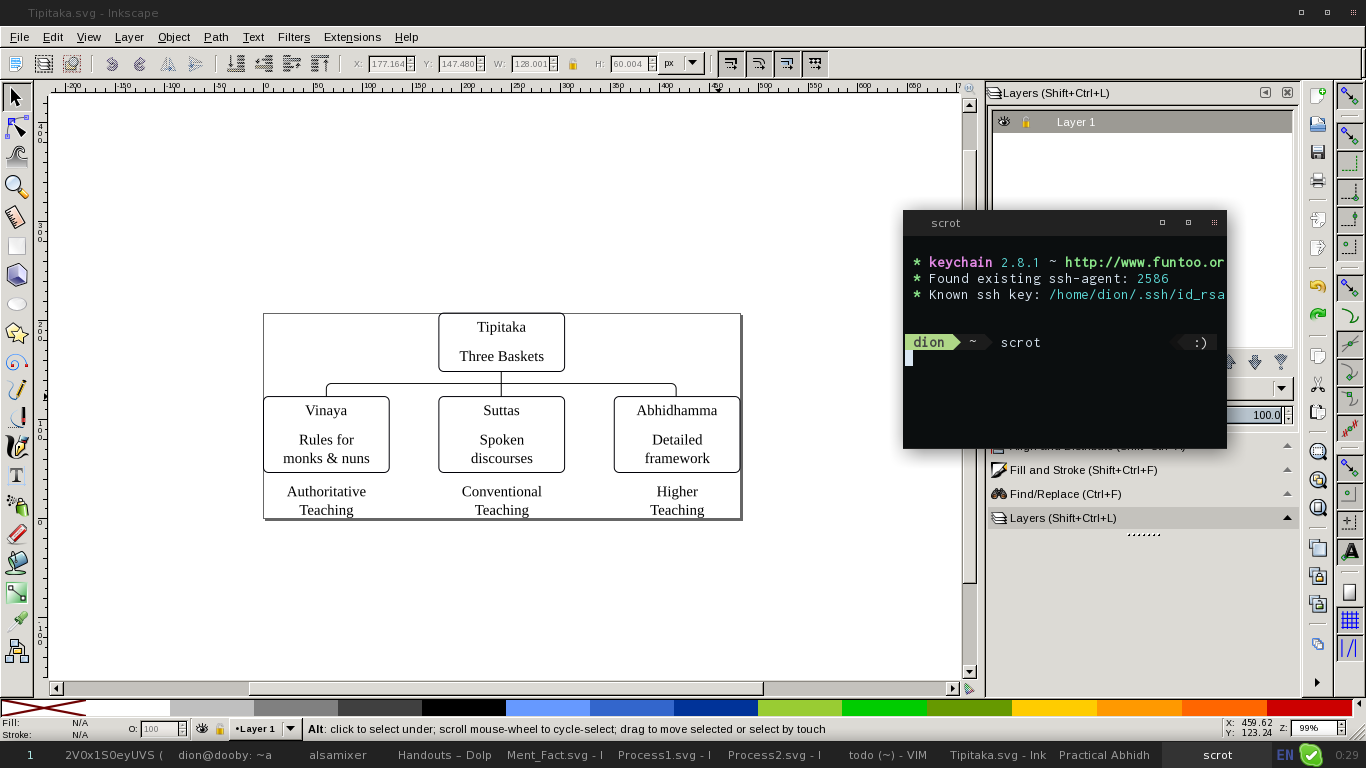
Task: Click Rotate 90 degrees counter-clockwise icon
Action: point(112,64)
